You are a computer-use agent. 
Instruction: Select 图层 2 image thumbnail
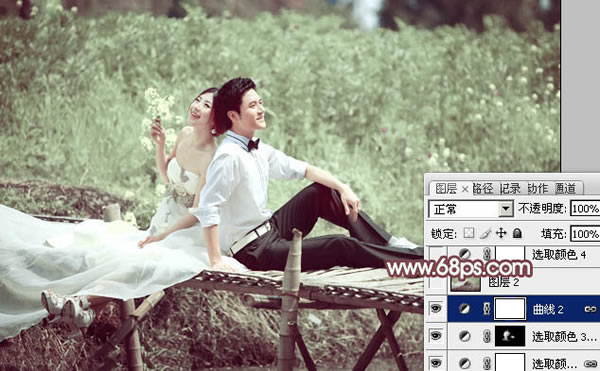(x=466, y=283)
